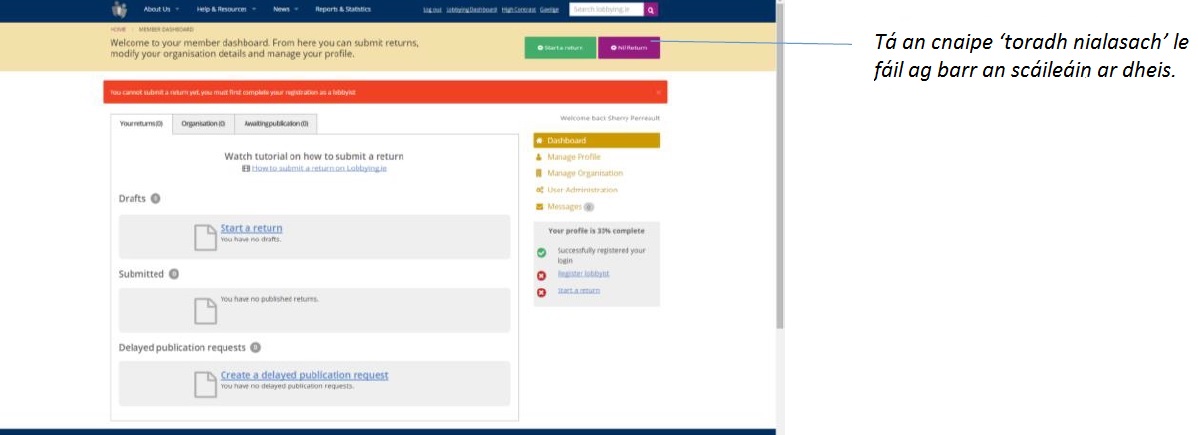This screenshot has width=1198, height=435.
Task: Expand the News dropdown menu
Action: coord(285,9)
